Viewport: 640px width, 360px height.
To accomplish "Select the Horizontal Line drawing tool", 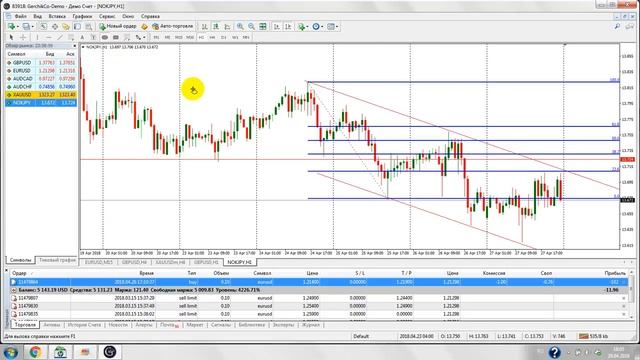I will [49, 37].
